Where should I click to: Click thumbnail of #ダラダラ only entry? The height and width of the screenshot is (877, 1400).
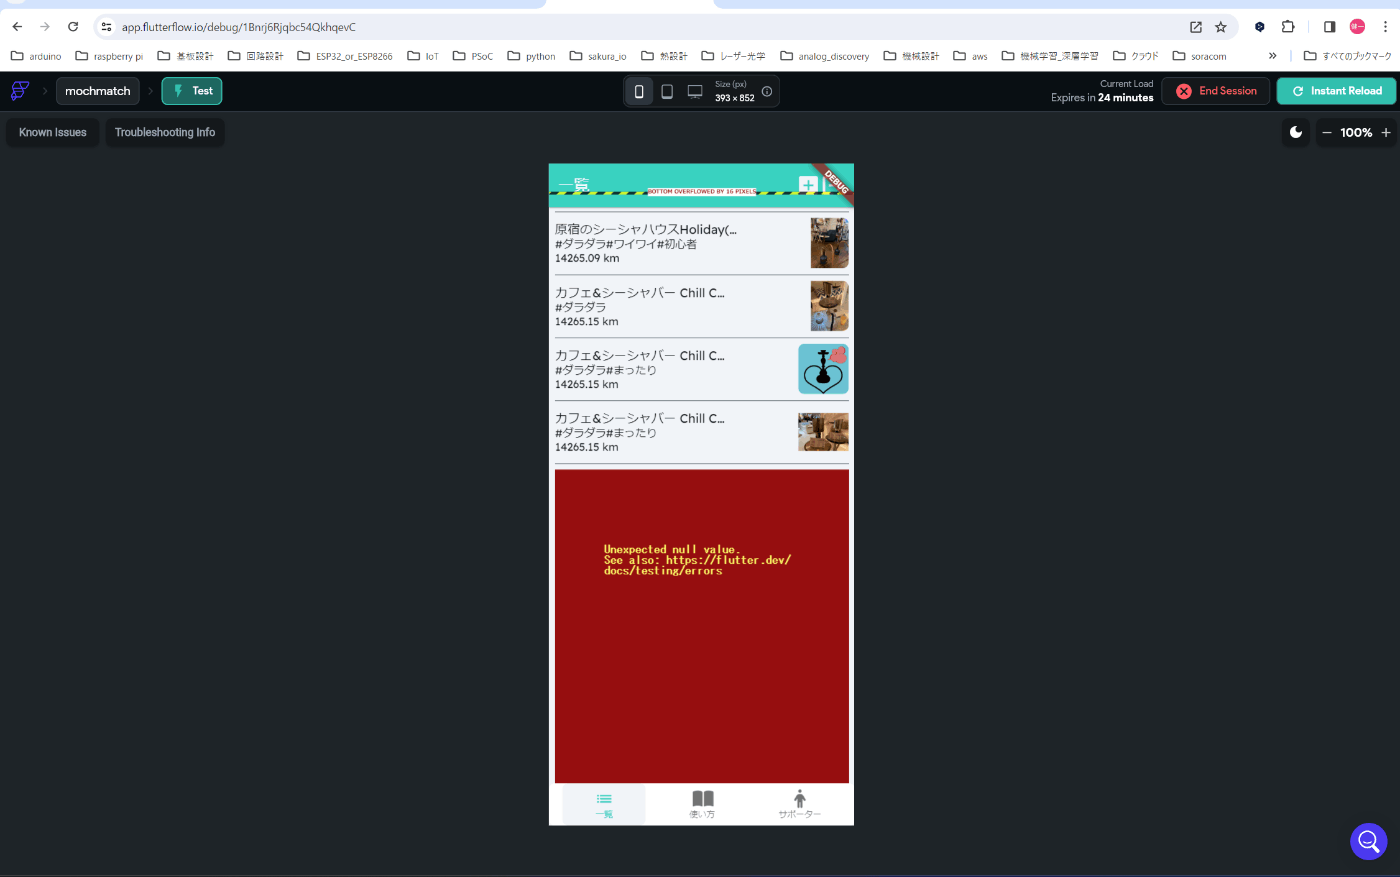pos(830,306)
